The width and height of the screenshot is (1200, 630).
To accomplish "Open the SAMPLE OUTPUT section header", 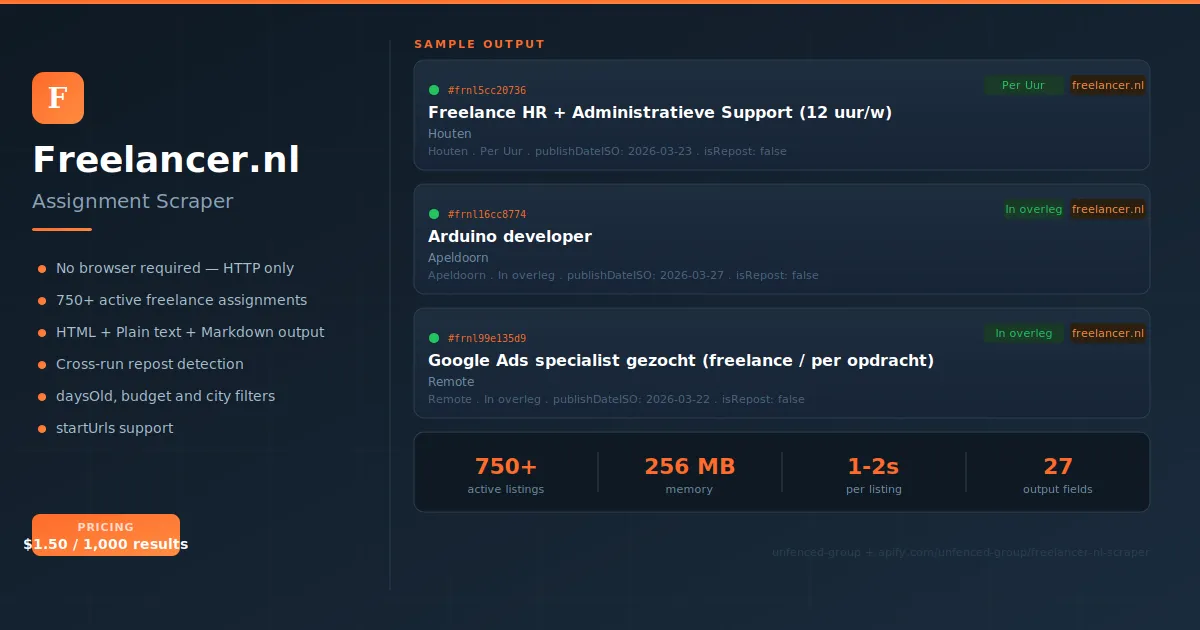I will pos(479,44).
